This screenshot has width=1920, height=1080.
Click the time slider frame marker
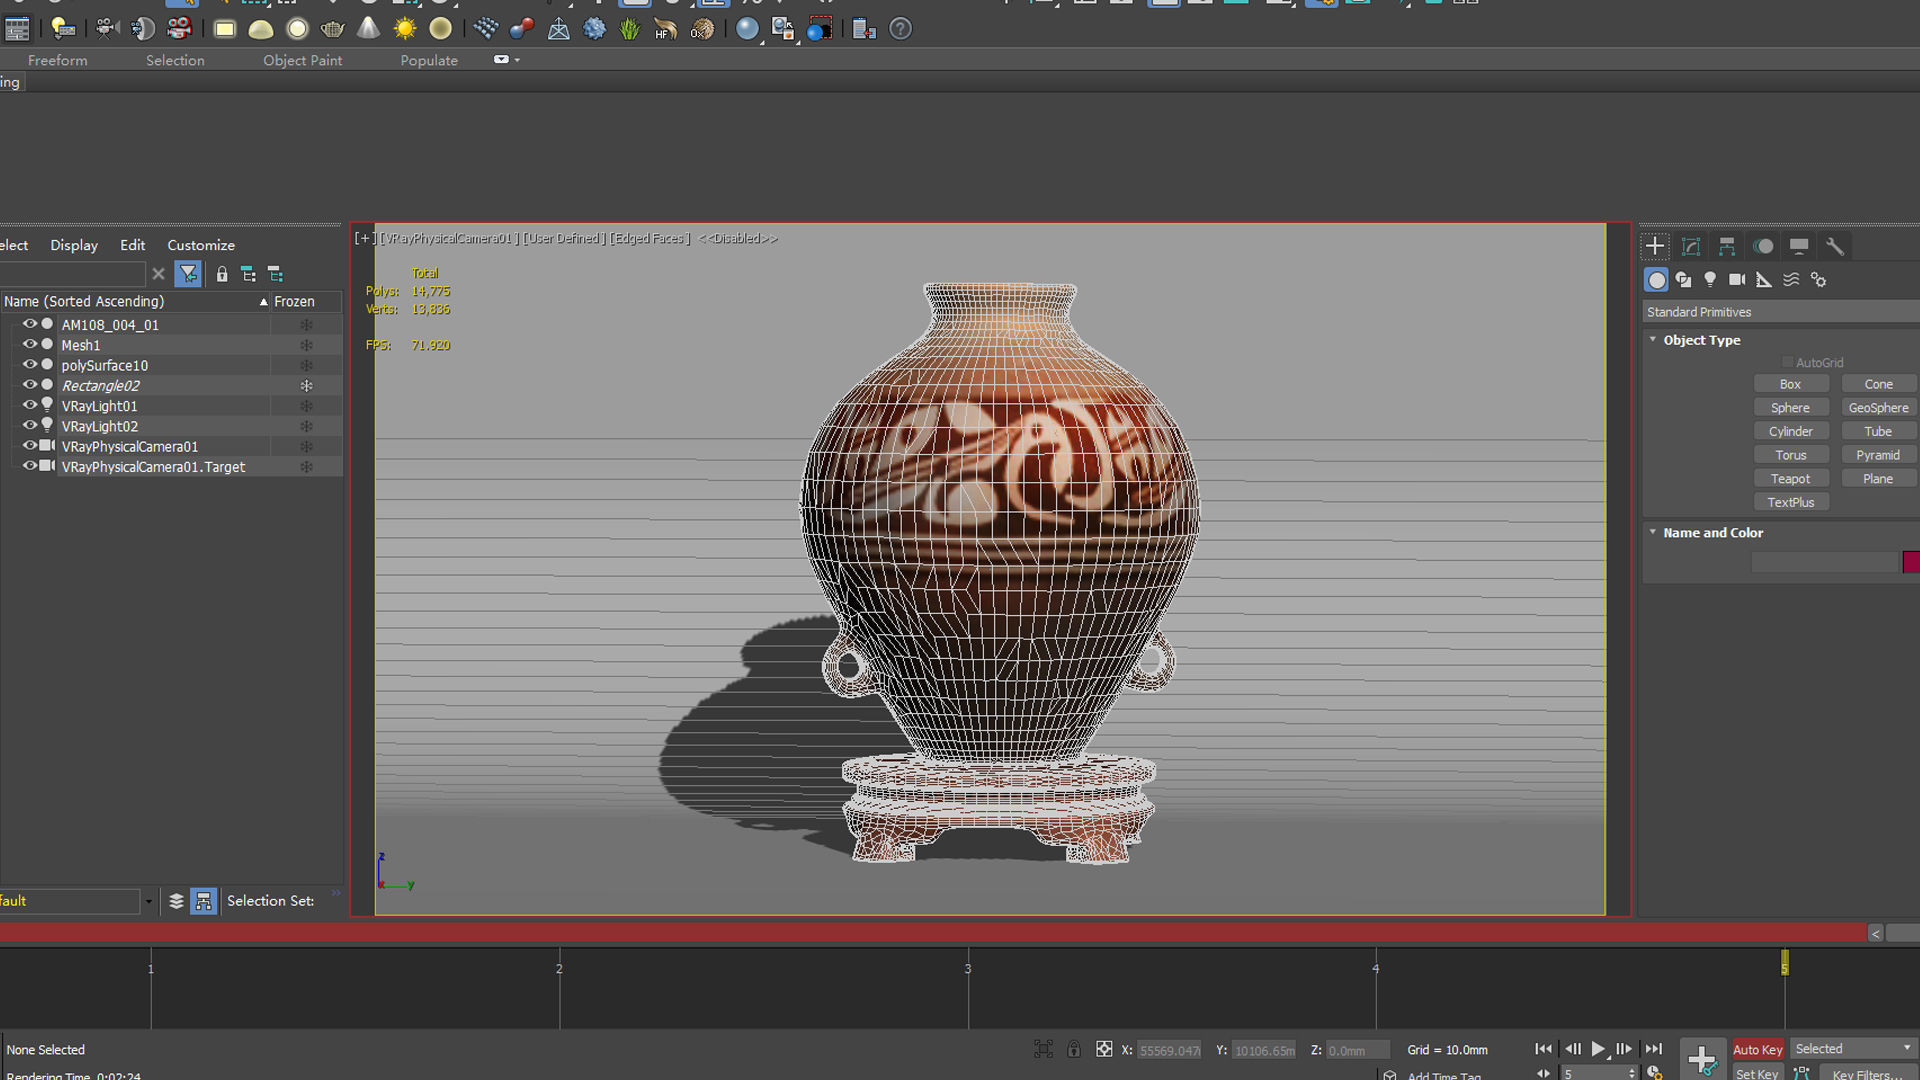coord(1784,962)
